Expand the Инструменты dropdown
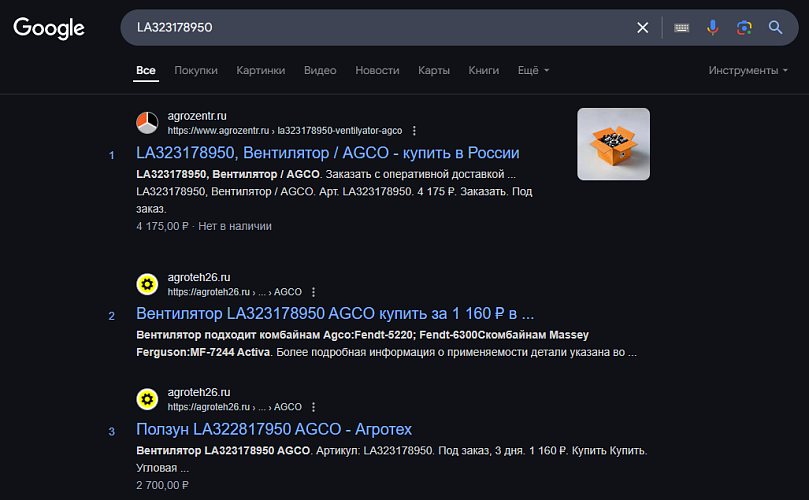The image size is (809, 500). coord(748,70)
